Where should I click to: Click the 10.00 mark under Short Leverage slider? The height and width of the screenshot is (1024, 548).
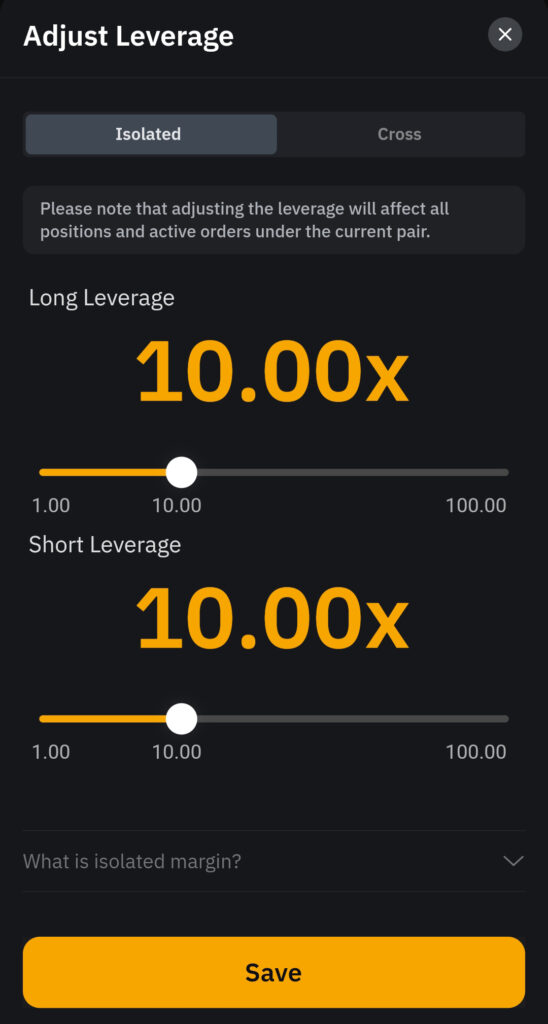[x=177, y=752]
